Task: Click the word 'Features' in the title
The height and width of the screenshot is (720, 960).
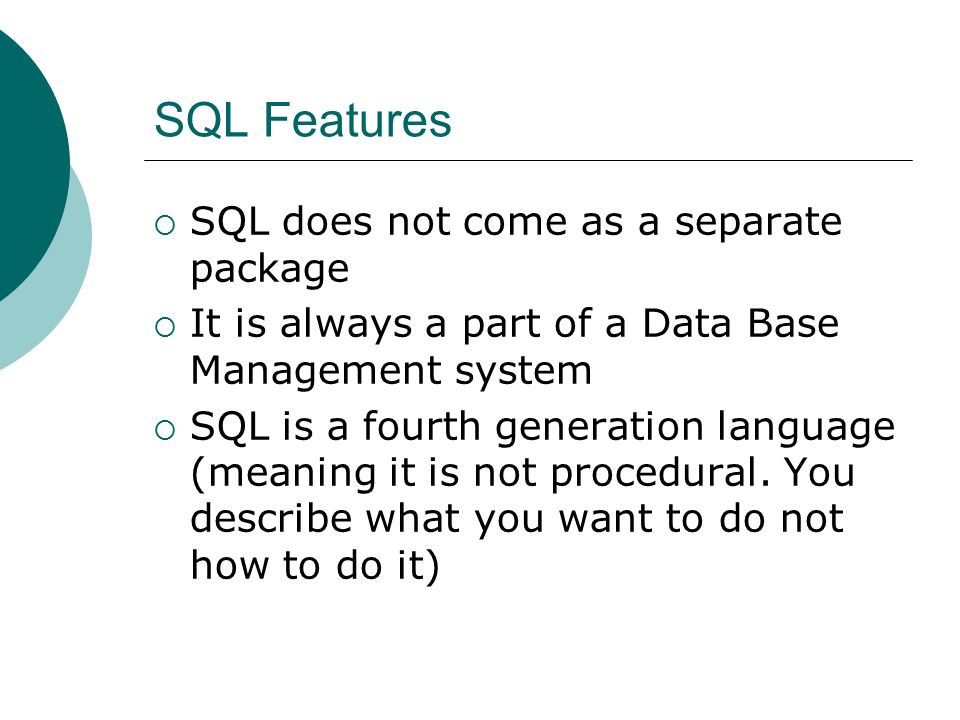Action: coord(357,119)
